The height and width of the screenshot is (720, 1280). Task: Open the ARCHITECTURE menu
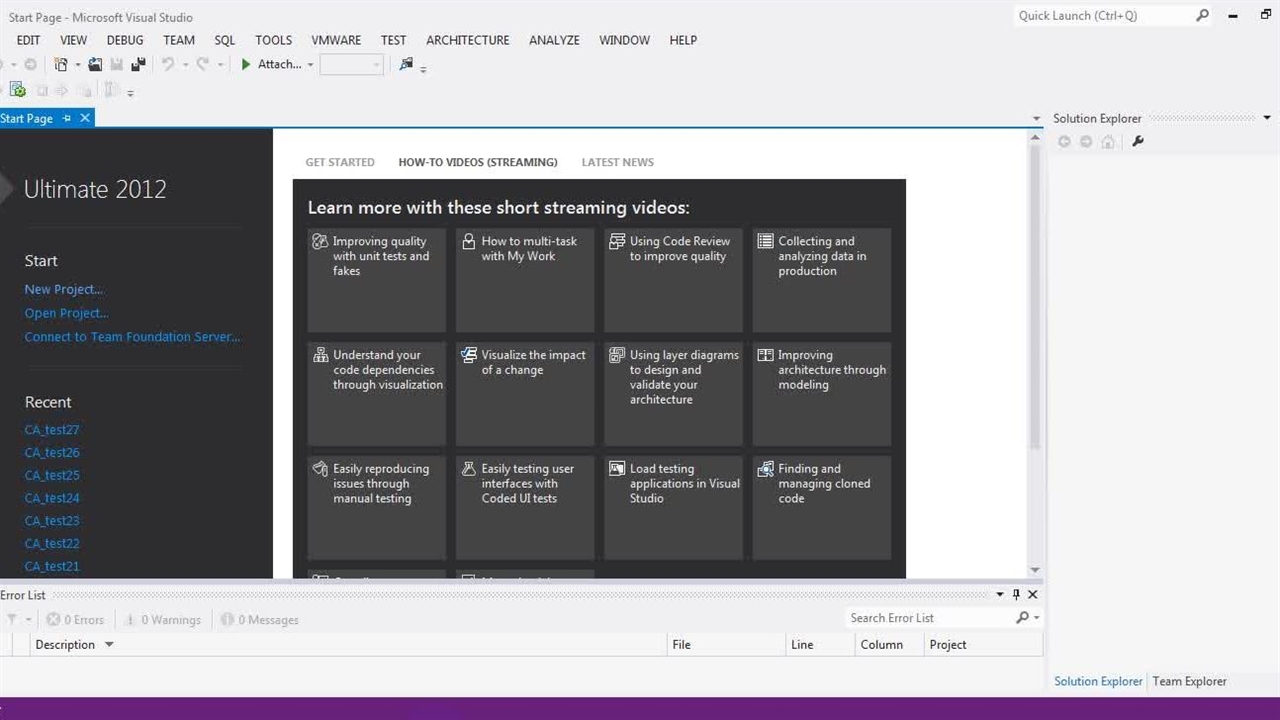(x=467, y=40)
